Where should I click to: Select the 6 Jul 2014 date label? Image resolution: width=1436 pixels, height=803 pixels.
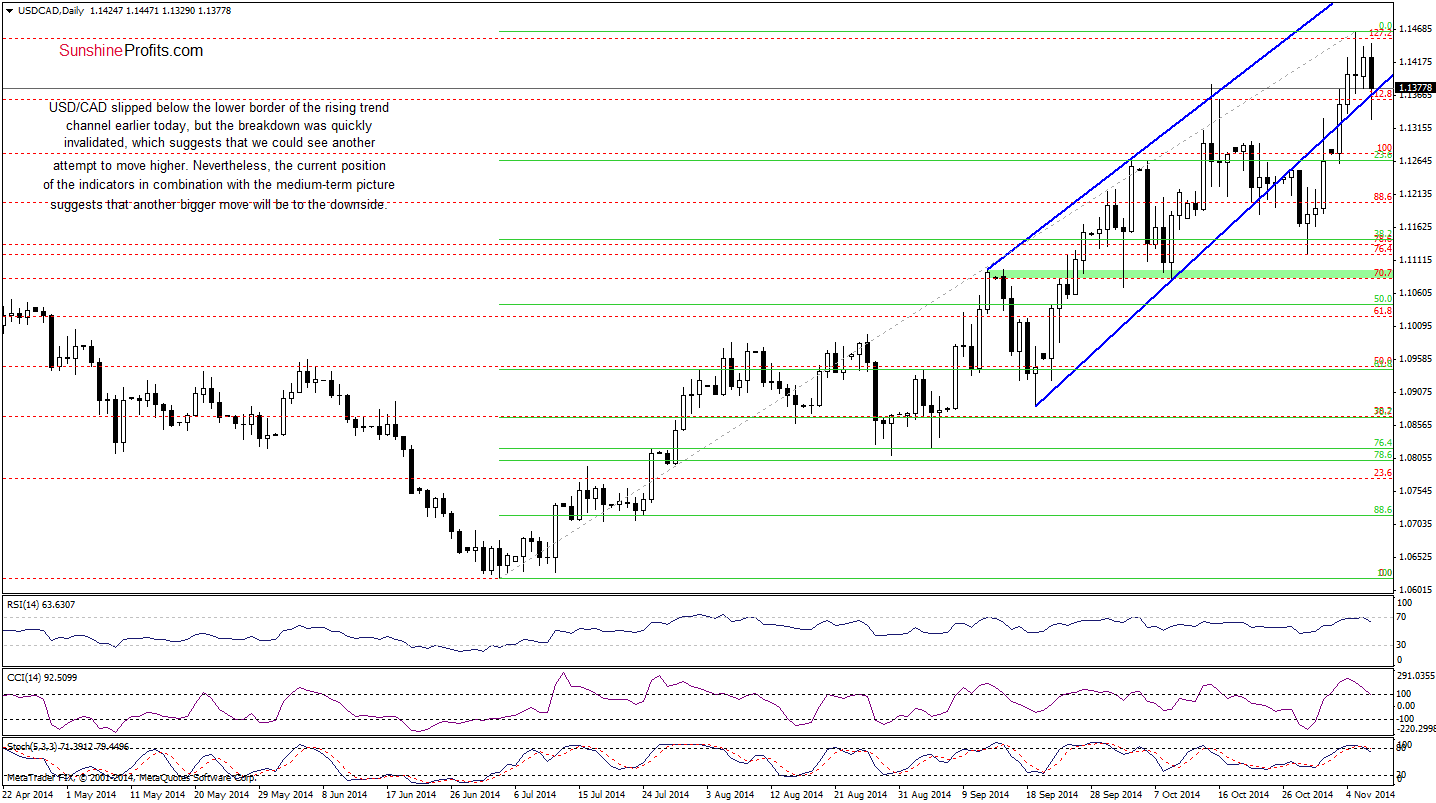click(536, 796)
